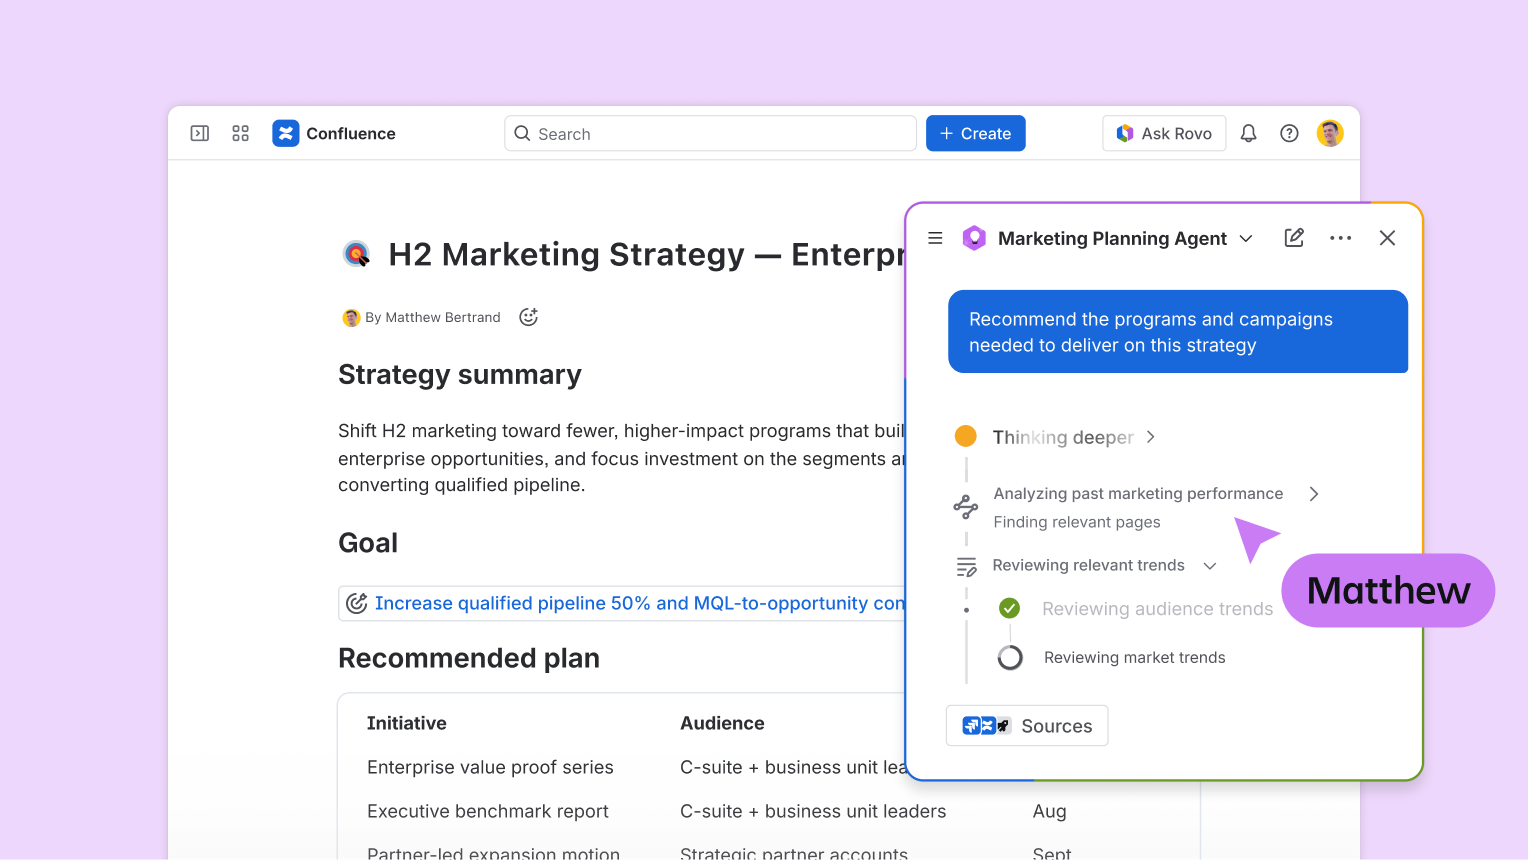The image size is (1528, 860).
Task: Click the Recommended plan heading
Action: [469, 658]
